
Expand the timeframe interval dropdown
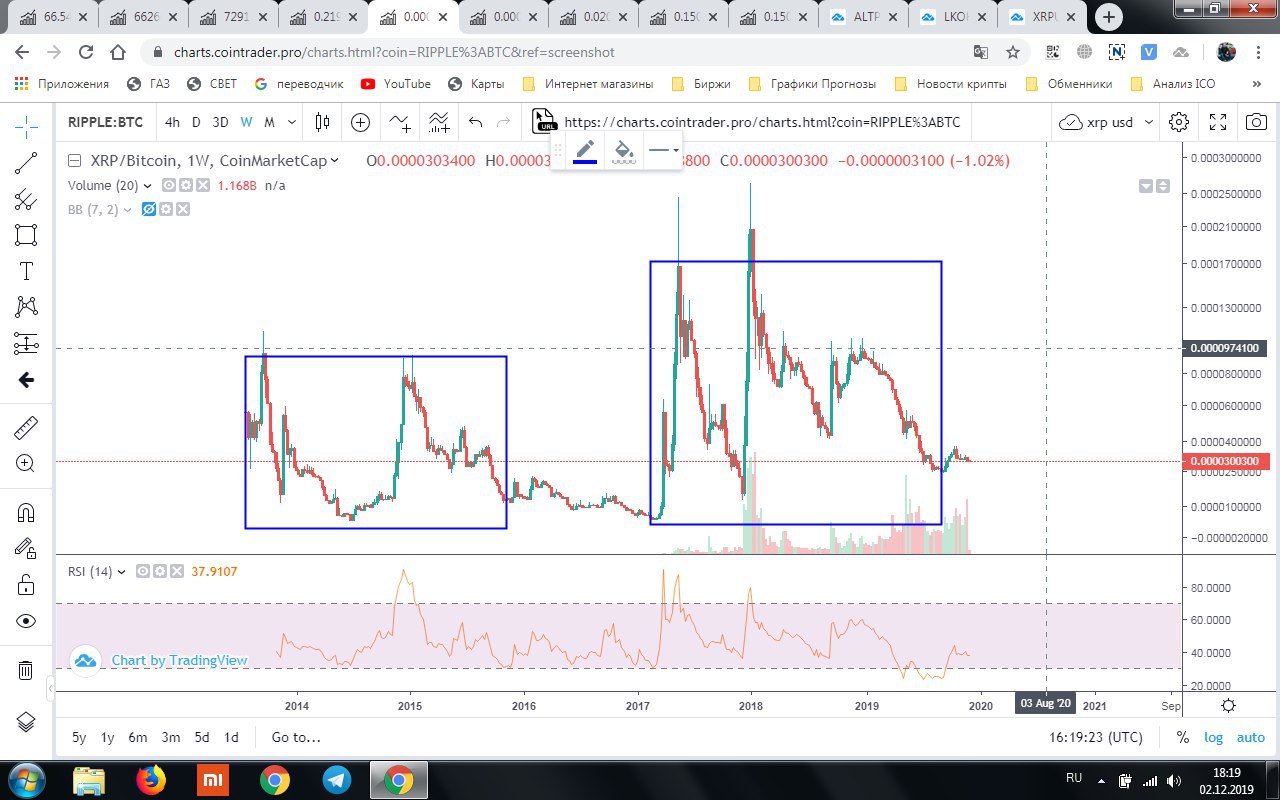292,122
